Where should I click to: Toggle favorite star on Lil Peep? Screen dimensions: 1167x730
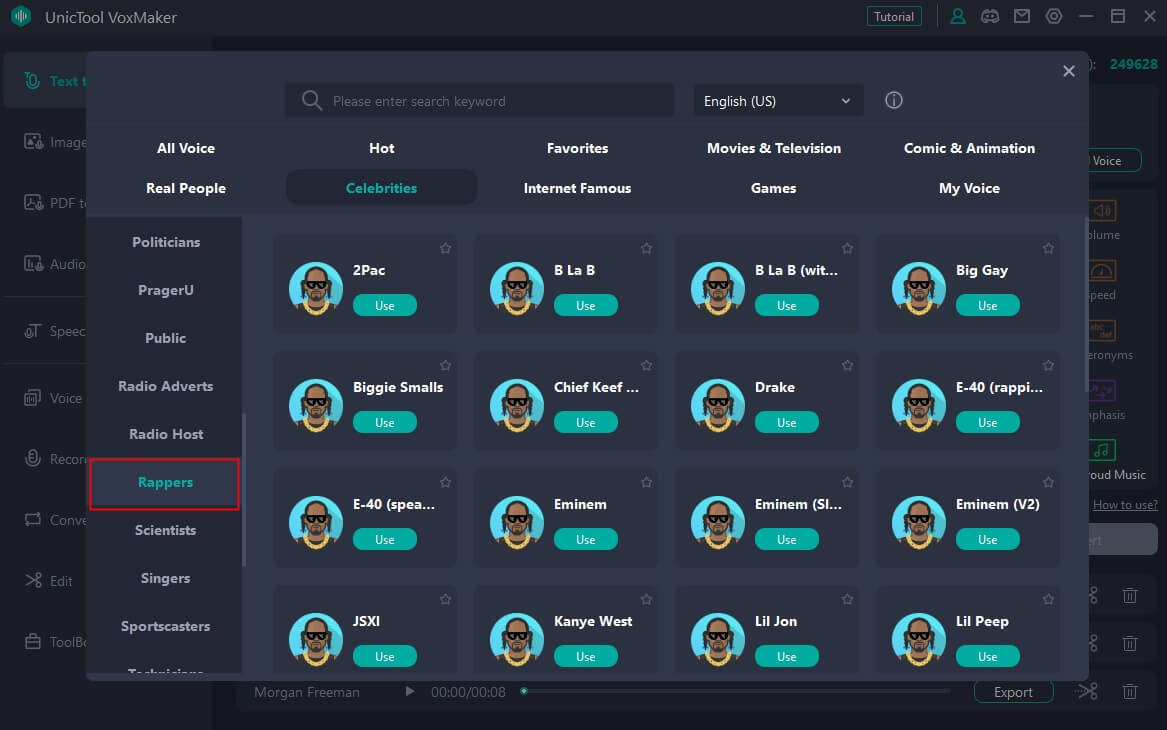(x=1048, y=599)
